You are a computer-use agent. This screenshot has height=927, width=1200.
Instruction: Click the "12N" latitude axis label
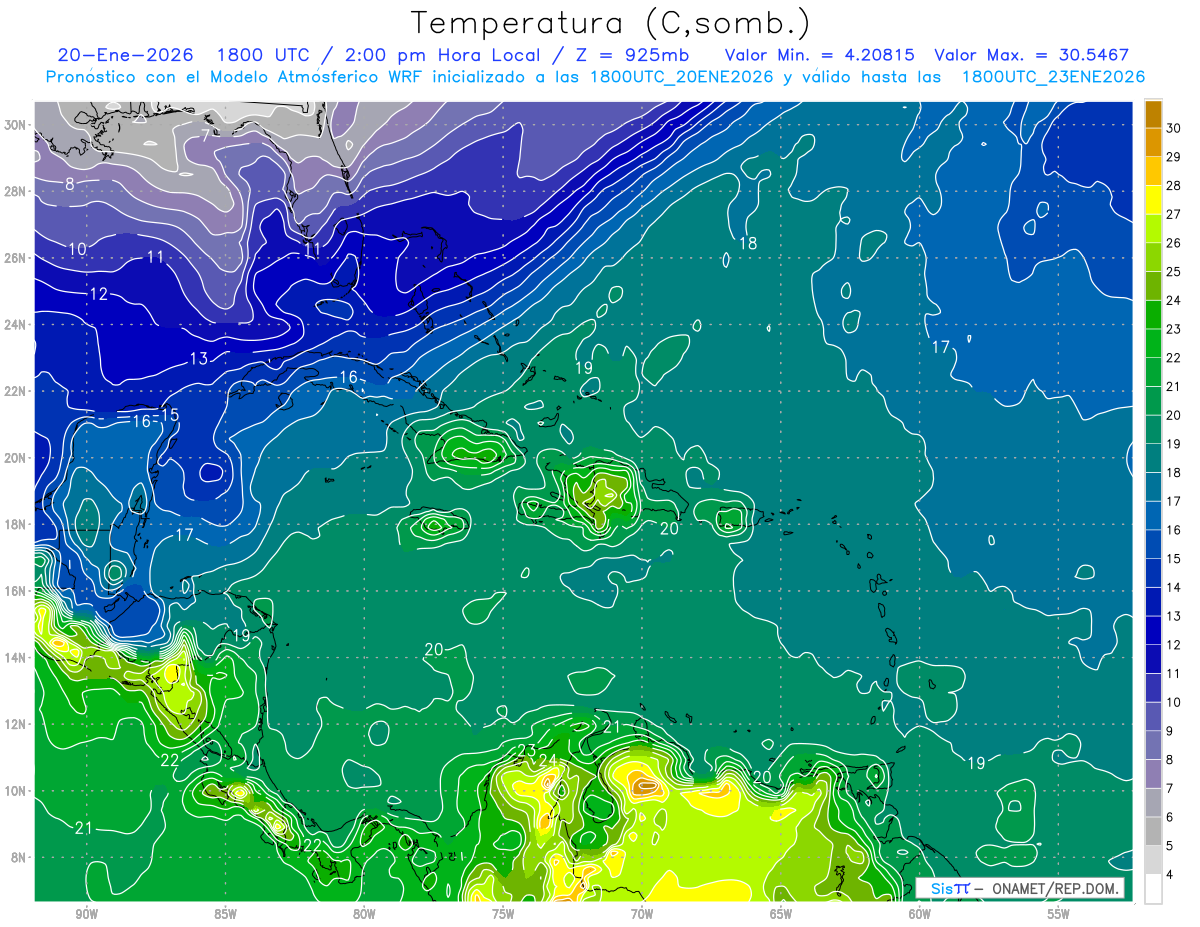[x=16, y=724]
